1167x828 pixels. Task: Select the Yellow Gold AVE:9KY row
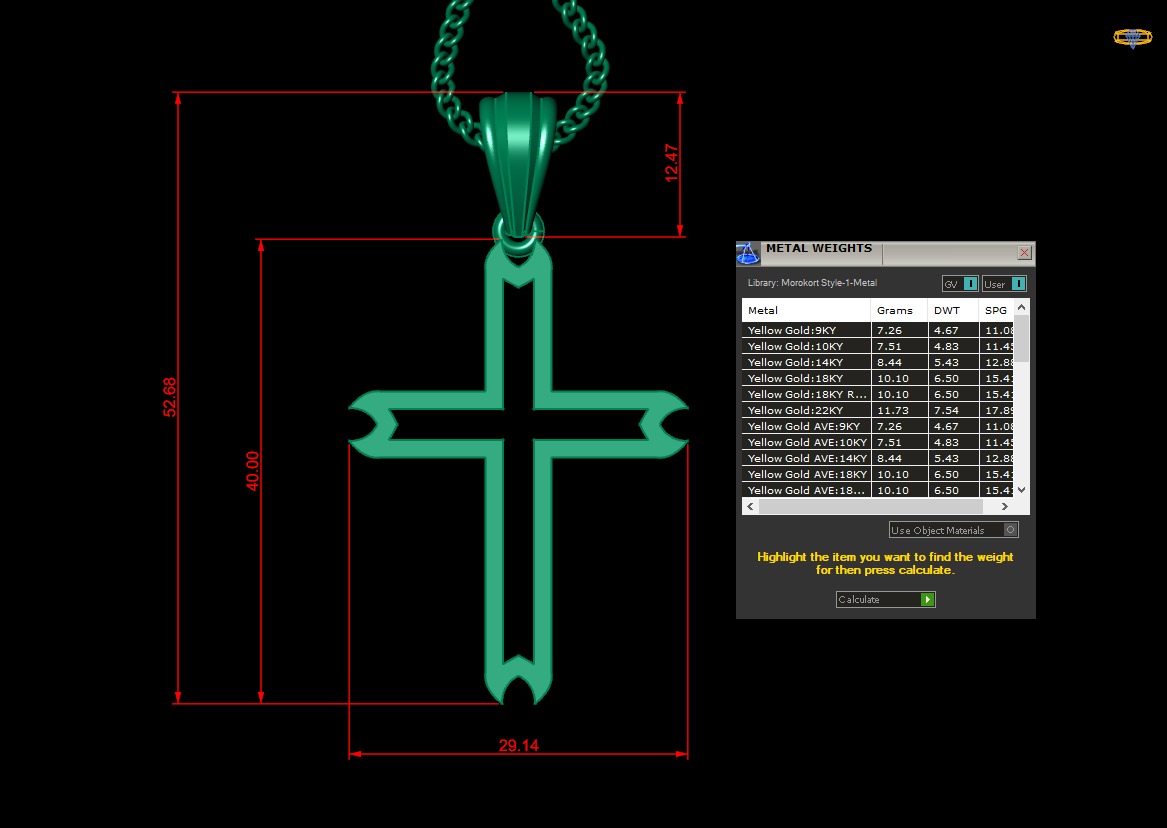(878, 426)
